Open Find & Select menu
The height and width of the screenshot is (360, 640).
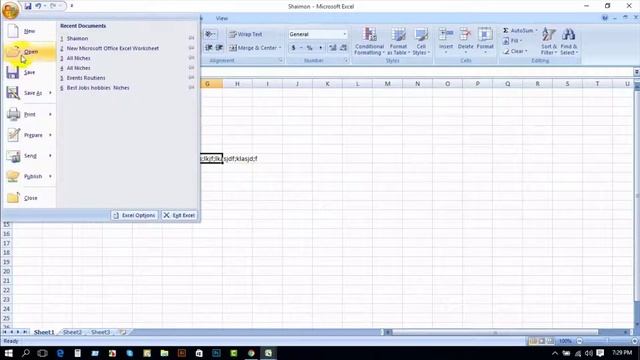click(x=569, y=41)
